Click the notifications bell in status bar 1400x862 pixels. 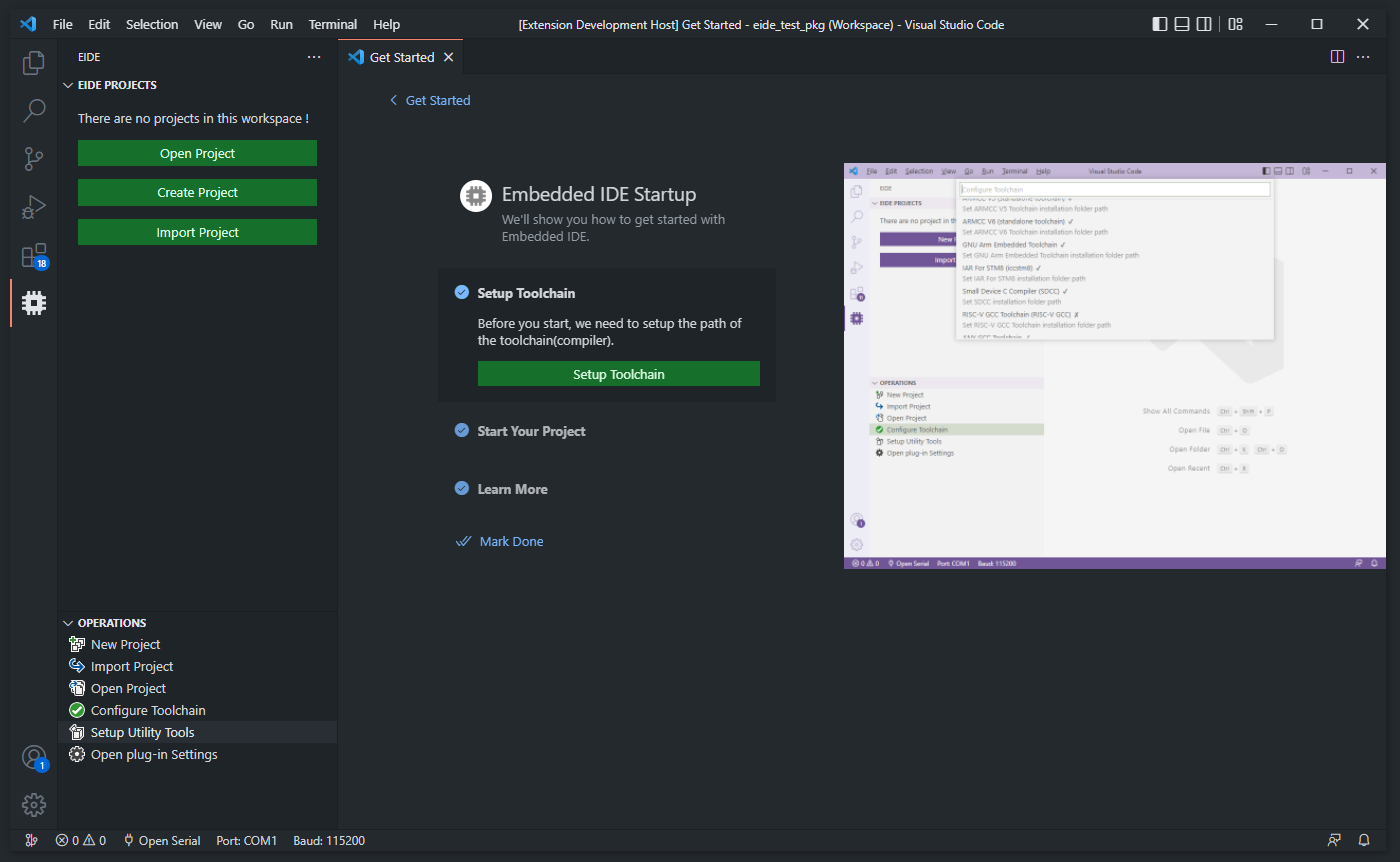click(x=1364, y=840)
